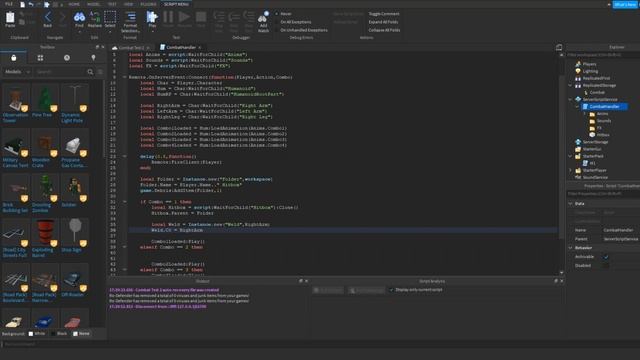Click the Explorer filter workspace field

[x=603, y=55]
